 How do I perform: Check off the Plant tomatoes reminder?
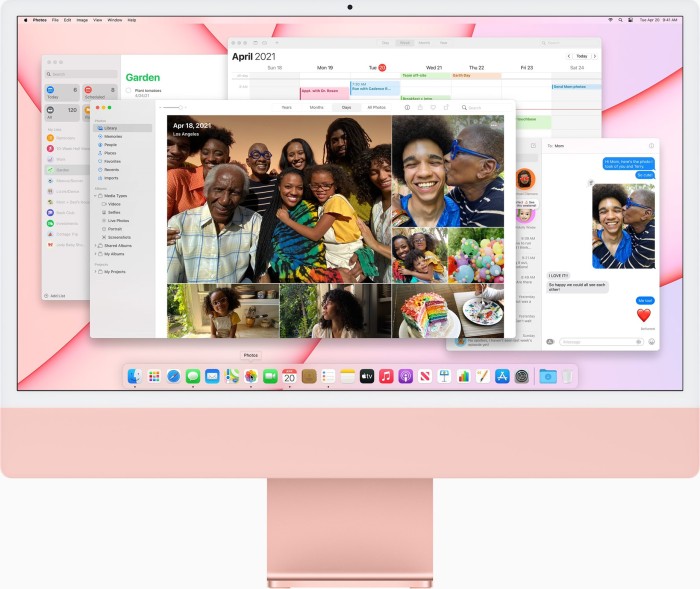click(x=129, y=90)
